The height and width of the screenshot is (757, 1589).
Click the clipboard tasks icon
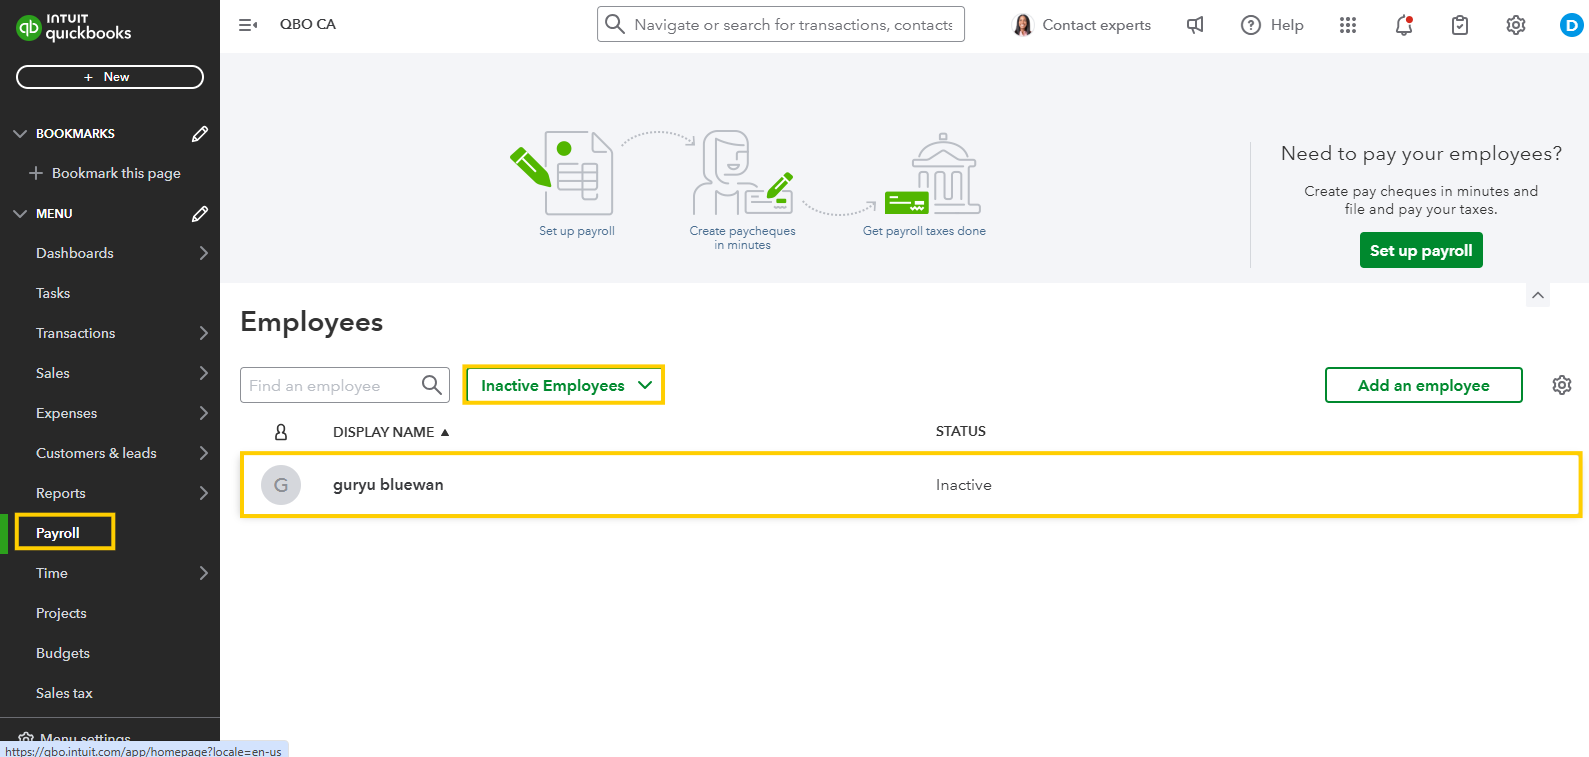(1459, 25)
